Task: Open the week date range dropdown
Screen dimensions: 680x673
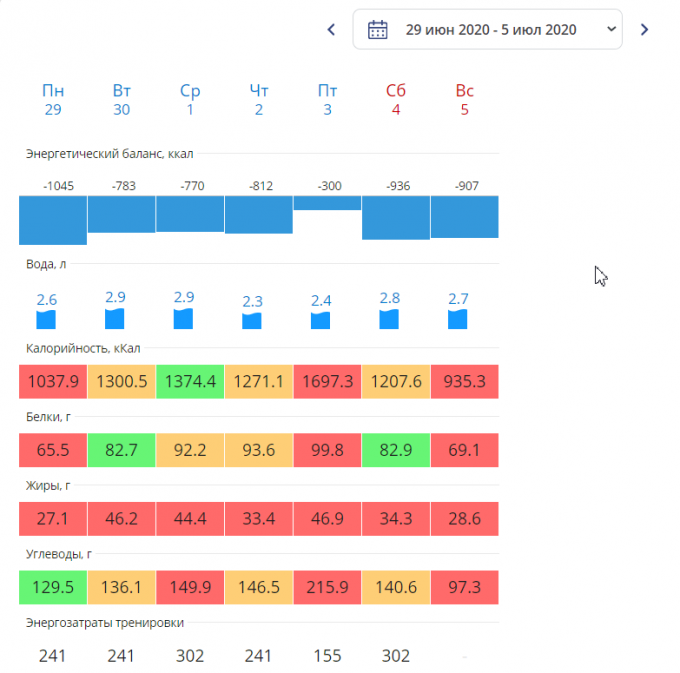Action: point(490,29)
